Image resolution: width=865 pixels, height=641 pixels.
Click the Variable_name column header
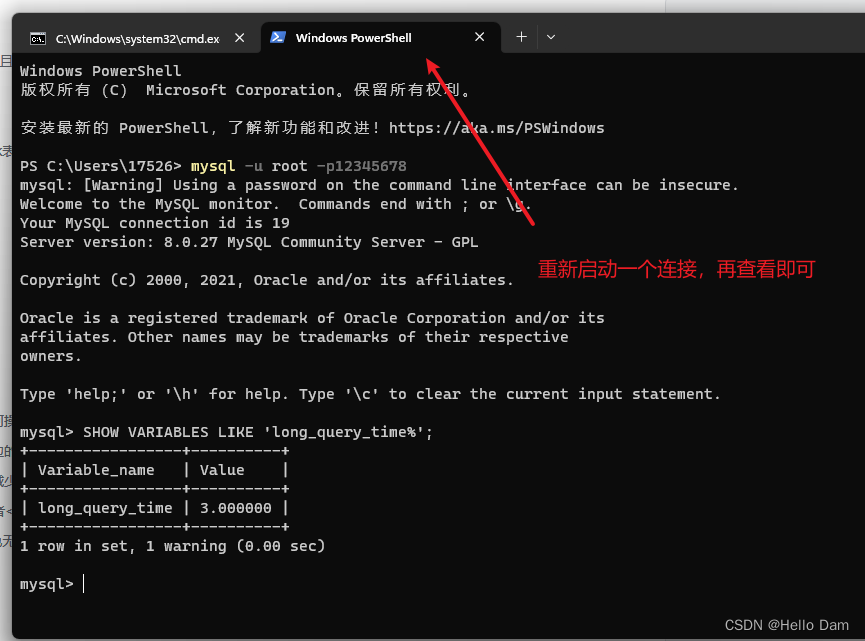coord(96,470)
